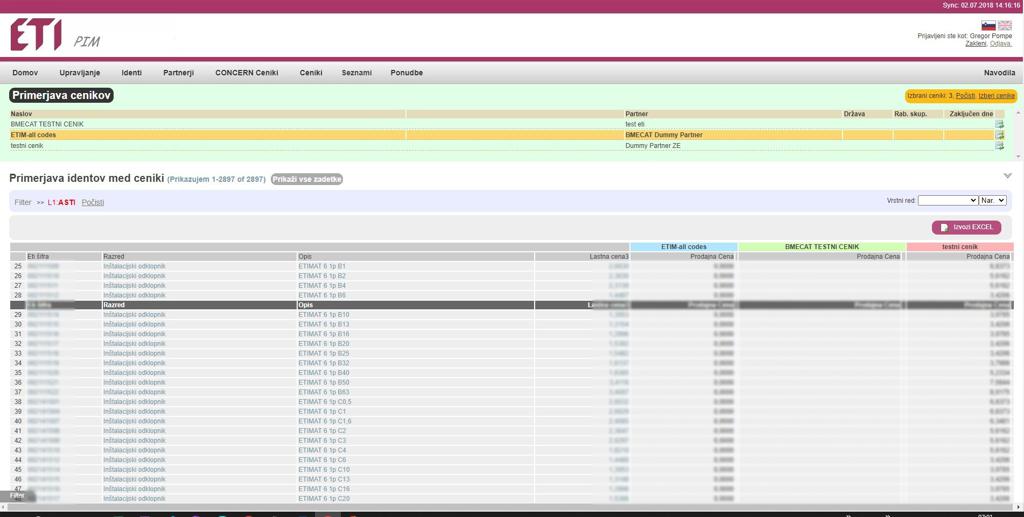1024x517 pixels.
Task: Open the Domov menu
Action: pyautogui.click(x=25, y=73)
